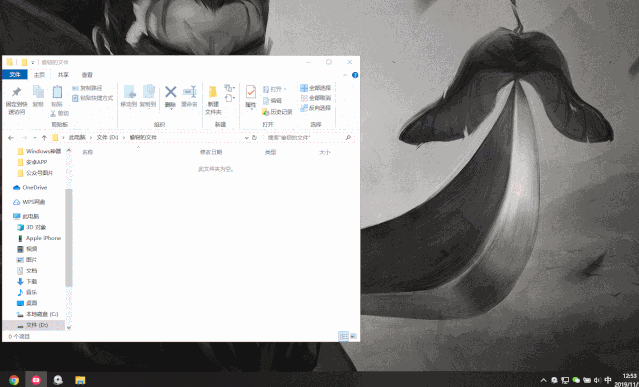Click the Rename icon
The width and height of the screenshot is (639, 387).
189,92
